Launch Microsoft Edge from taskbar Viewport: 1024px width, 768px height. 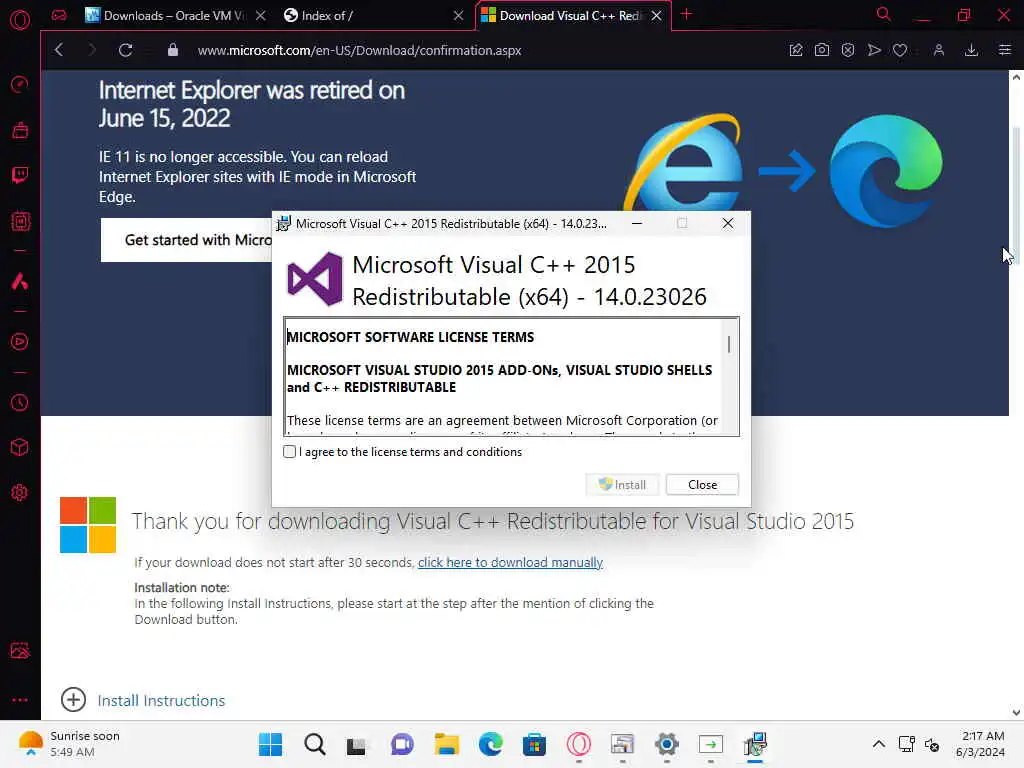click(490, 744)
